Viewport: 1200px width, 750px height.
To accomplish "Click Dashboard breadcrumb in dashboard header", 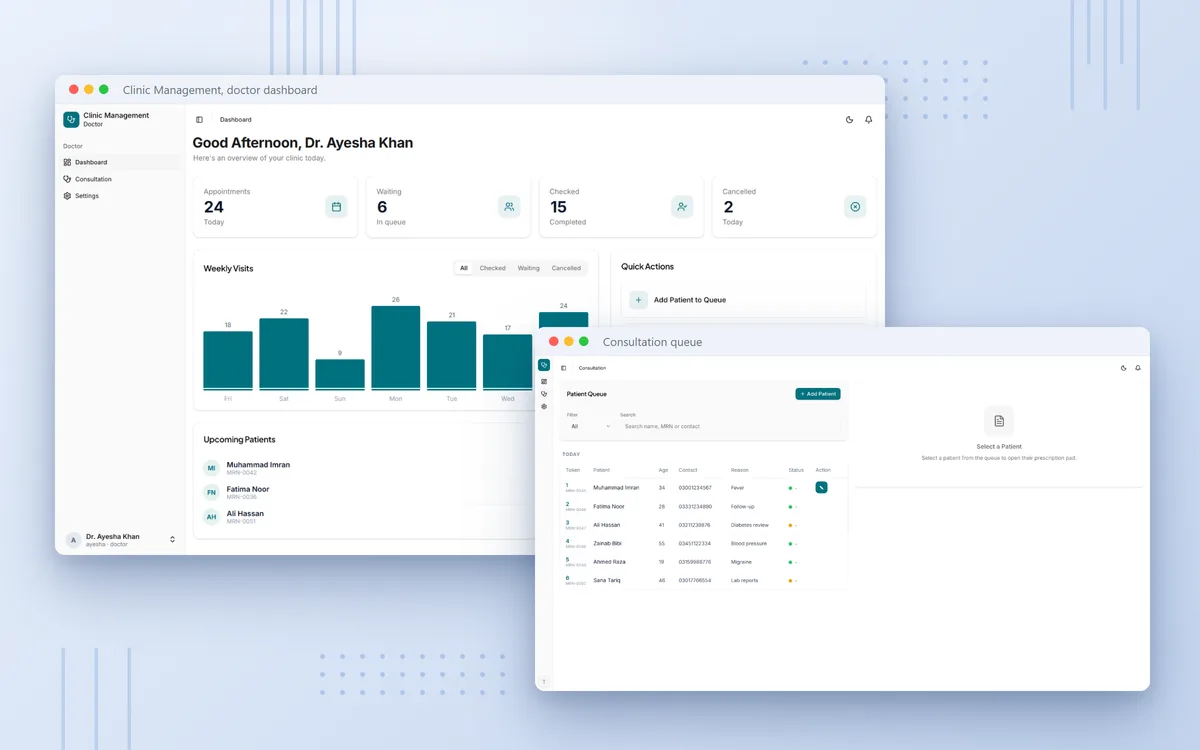I will tap(236, 120).
